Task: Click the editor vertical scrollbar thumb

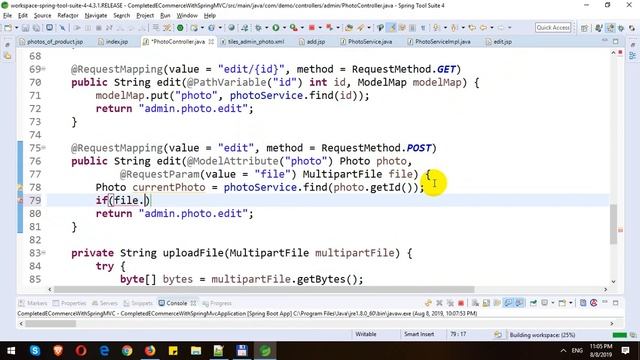Action: [x=614, y=224]
